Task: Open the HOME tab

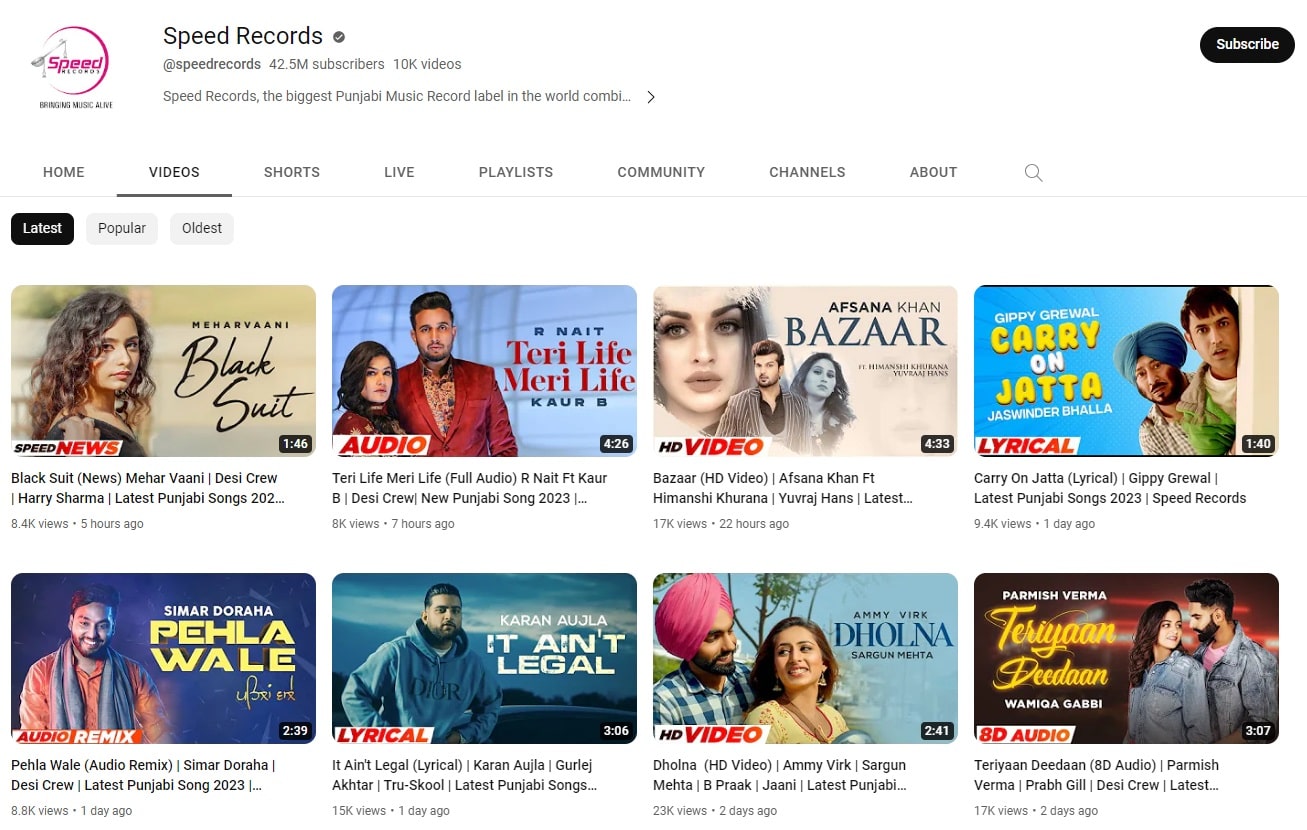Action: pos(64,172)
